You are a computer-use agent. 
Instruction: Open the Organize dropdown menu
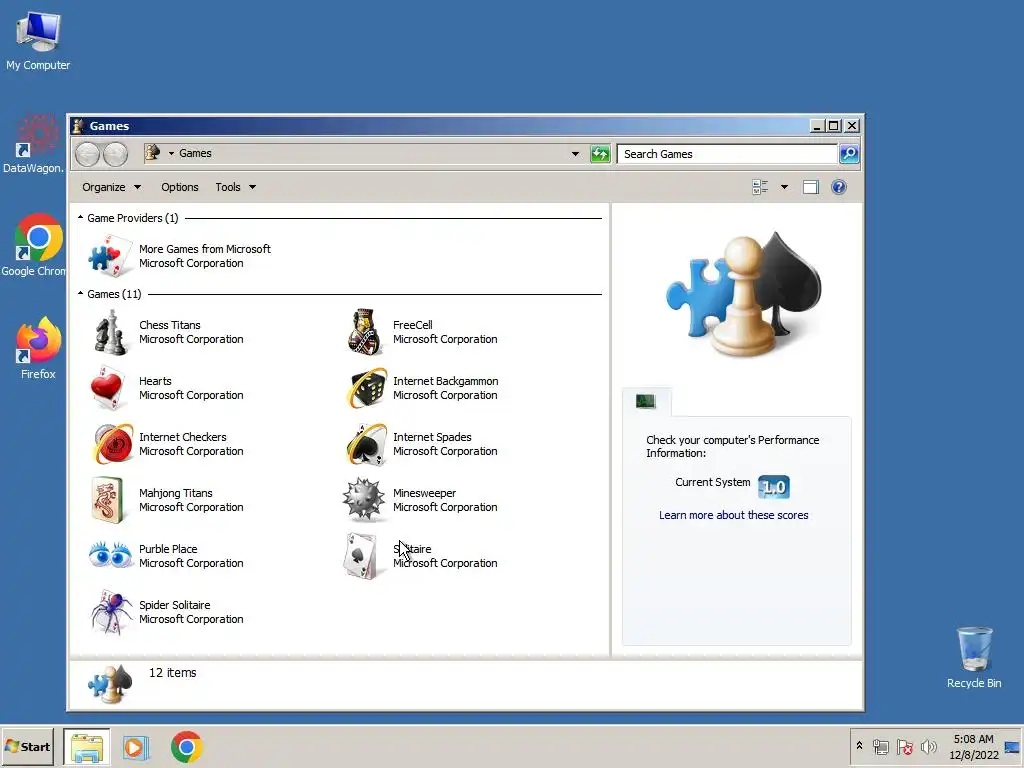tap(112, 187)
